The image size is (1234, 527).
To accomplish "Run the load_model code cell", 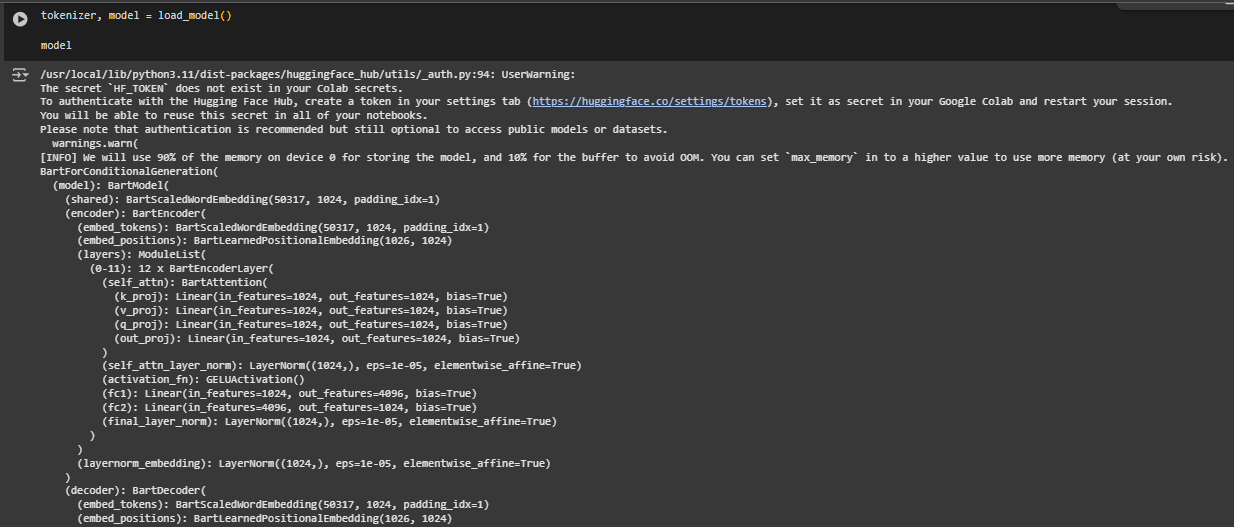I will click(20, 18).
